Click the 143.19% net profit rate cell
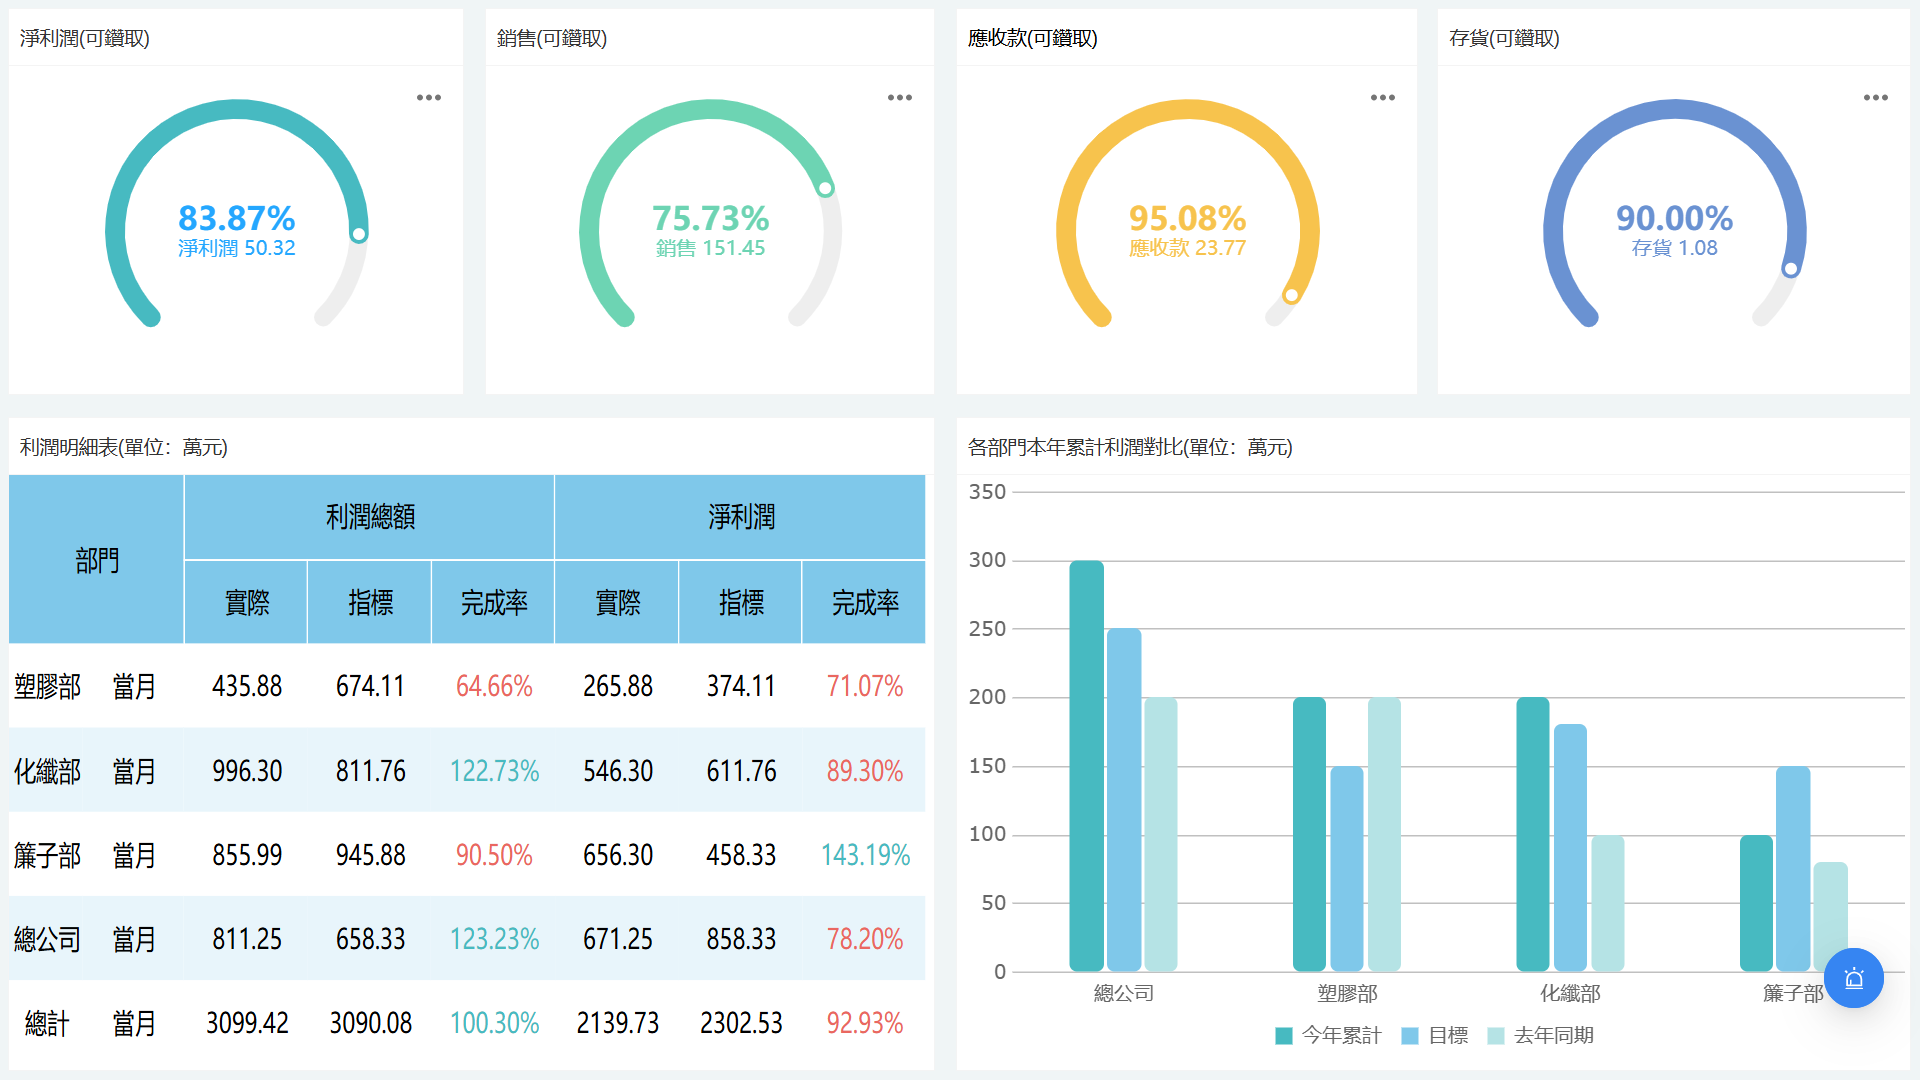Screen dimensions: 1920x1080 865,855
